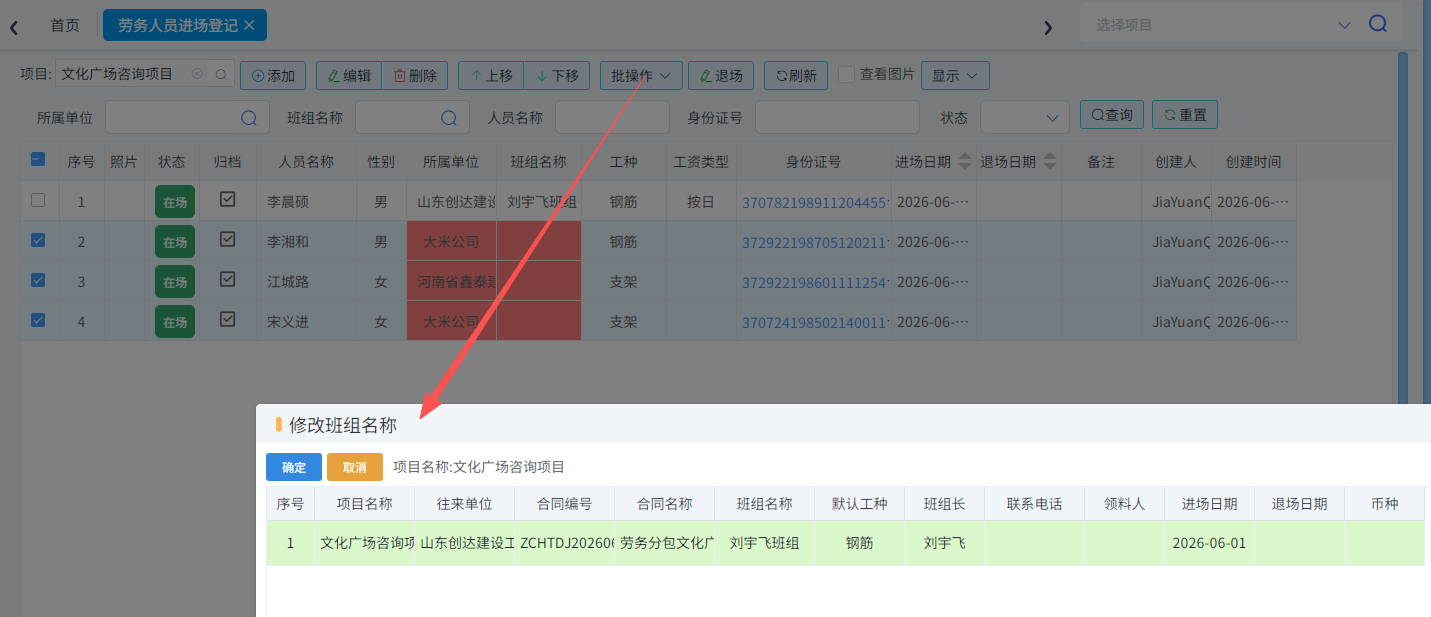
Task: Click the 人员名称 input field
Action: click(x=612, y=117)
